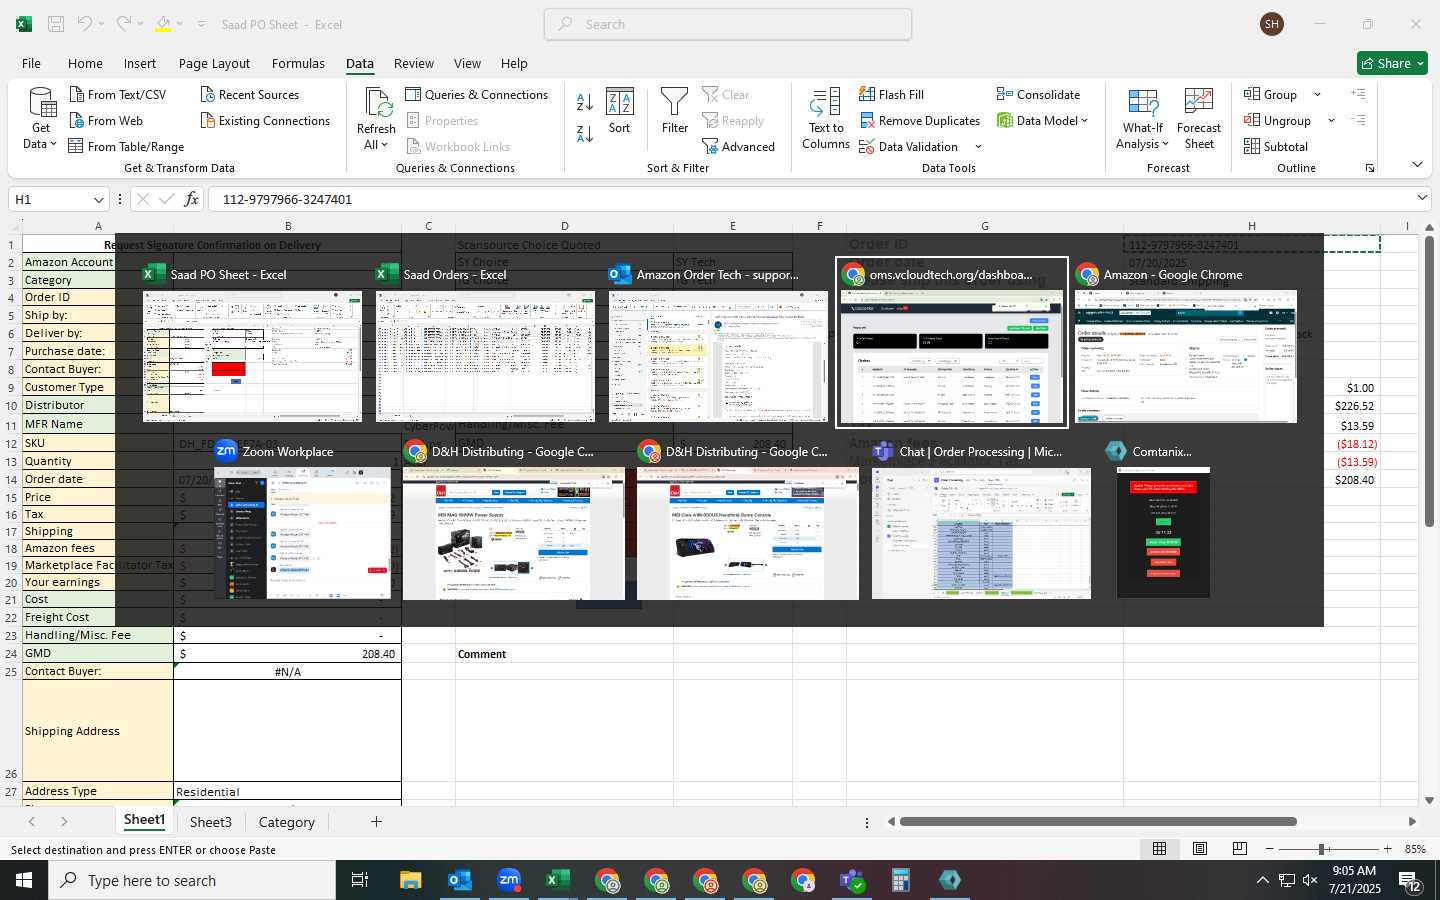Viewport: 1440px width, 900px height.
Task: Click the zoom out minus button
Action: 1269,849
